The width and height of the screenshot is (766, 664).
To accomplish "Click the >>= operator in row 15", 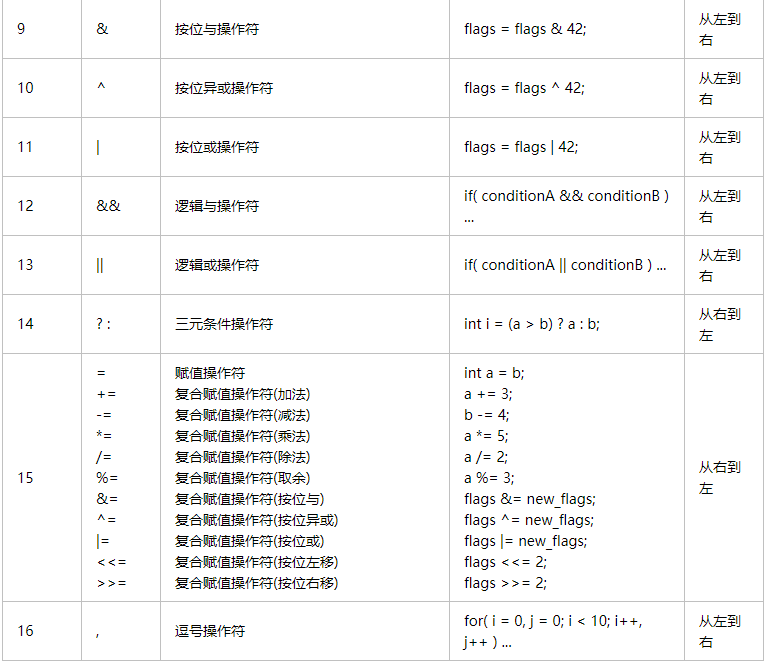I will point(111,583).
